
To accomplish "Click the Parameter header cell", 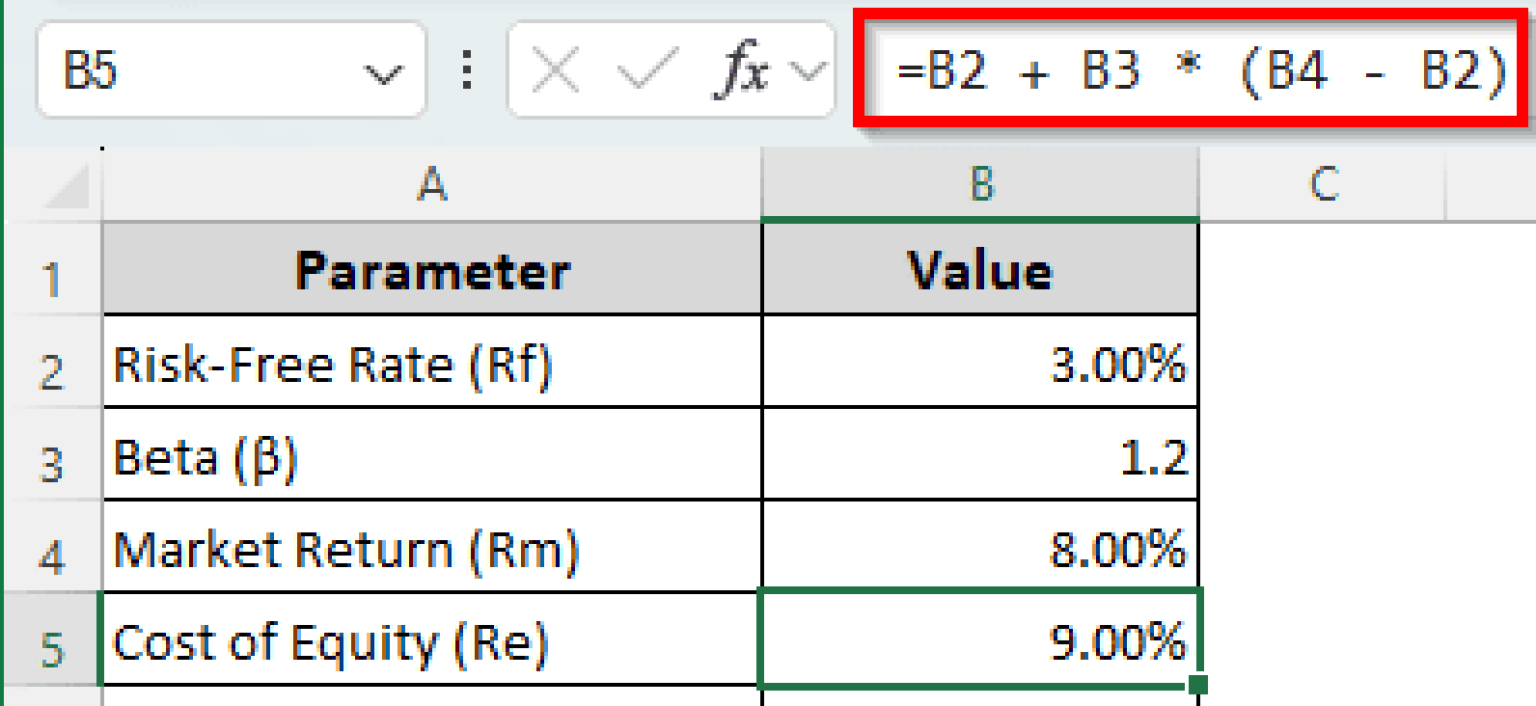I will (x=430, y=268).
